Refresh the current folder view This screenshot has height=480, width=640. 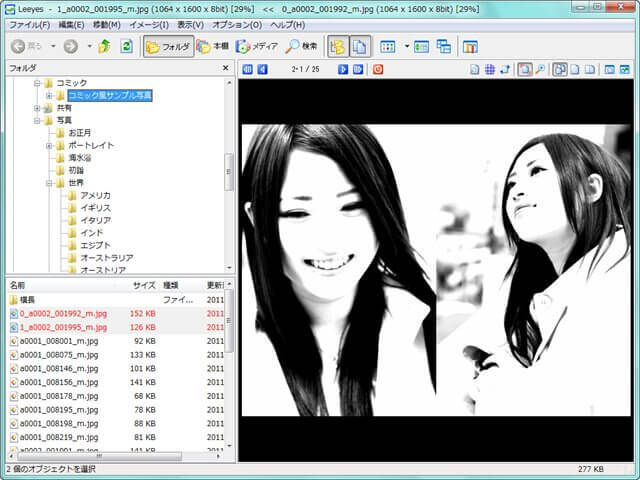pyautogui.click(x=126, y=46)
